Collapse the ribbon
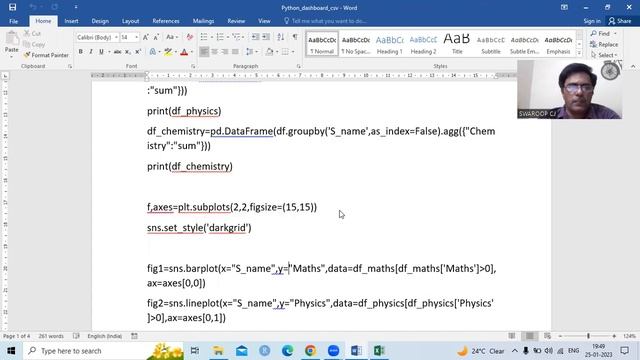The image size is (640, 360). [x=633, y=66]
